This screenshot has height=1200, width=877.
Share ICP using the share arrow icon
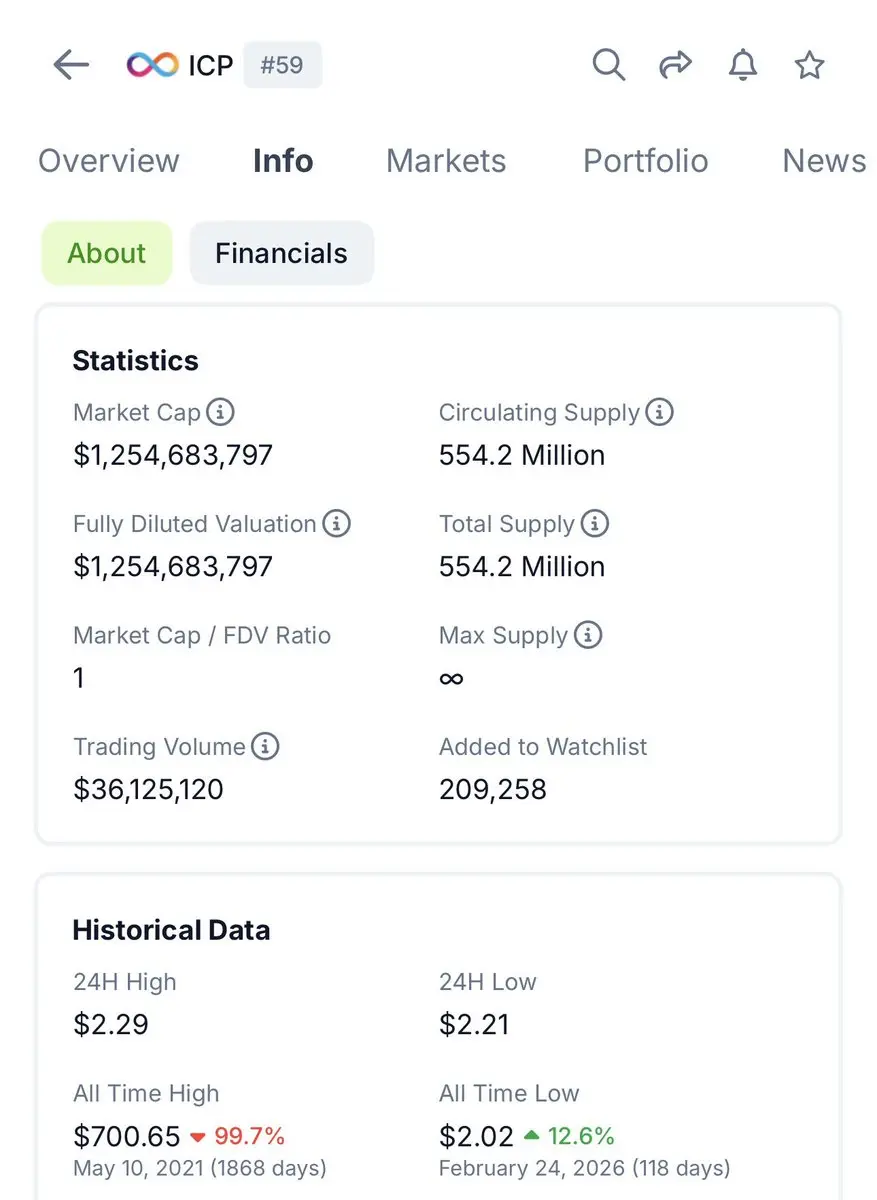676,66
